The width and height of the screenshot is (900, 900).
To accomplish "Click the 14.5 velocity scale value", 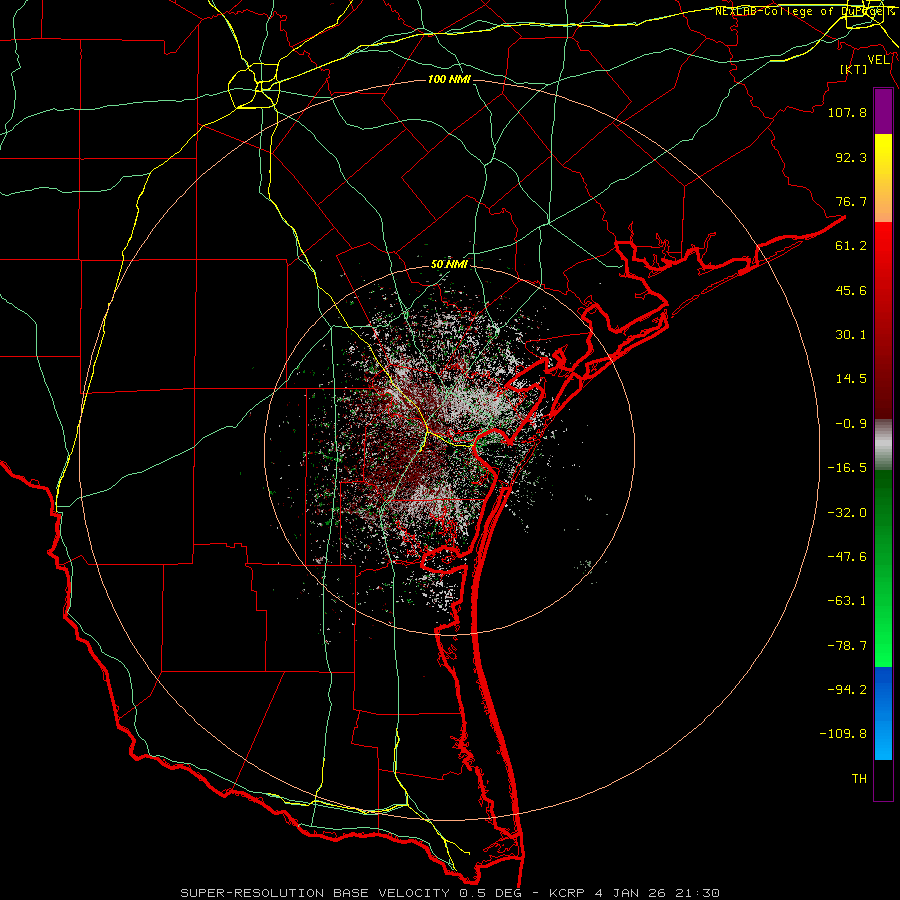I will coord(851,379).
